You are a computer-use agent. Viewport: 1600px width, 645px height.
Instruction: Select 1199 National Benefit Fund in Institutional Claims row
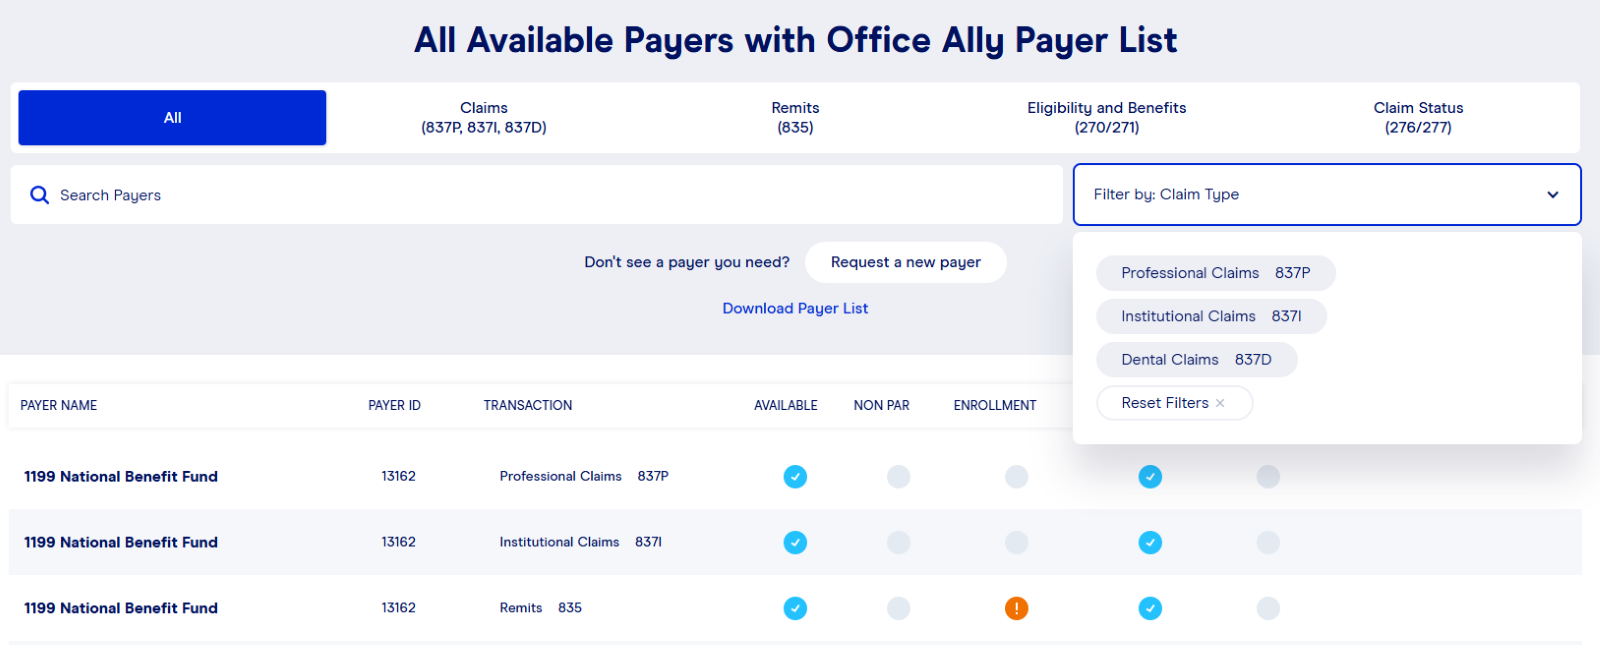click(121, 542)
